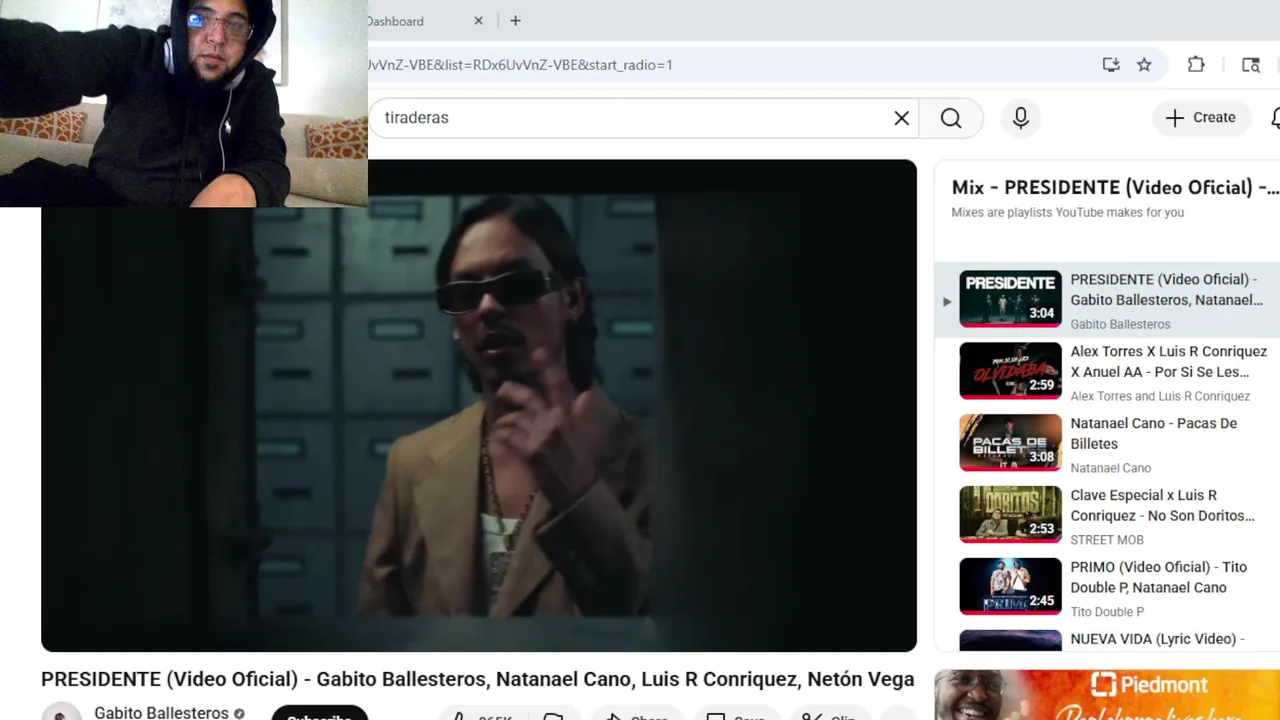Click the Natanael Cano channel name in playlist
The width and height of the screenshot is (1280, 720).
coord(1110,468)
